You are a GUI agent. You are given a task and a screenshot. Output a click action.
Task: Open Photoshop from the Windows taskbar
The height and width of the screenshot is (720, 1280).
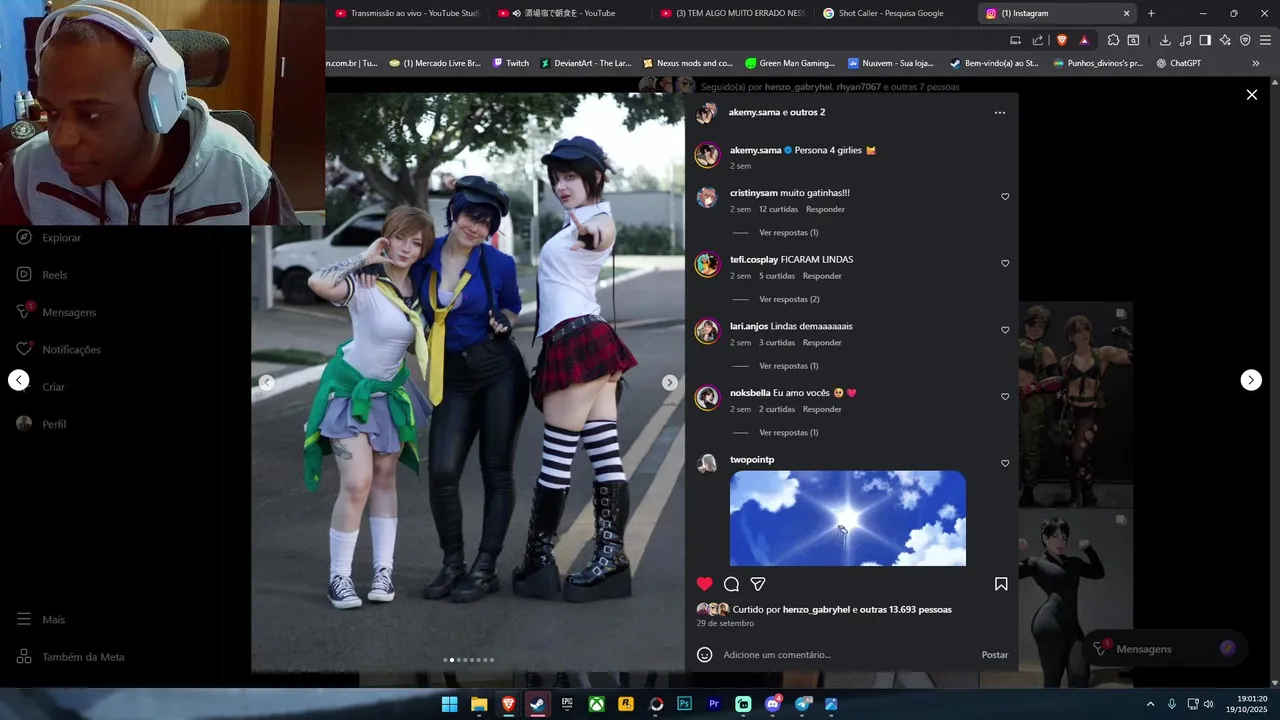[685, 704]
